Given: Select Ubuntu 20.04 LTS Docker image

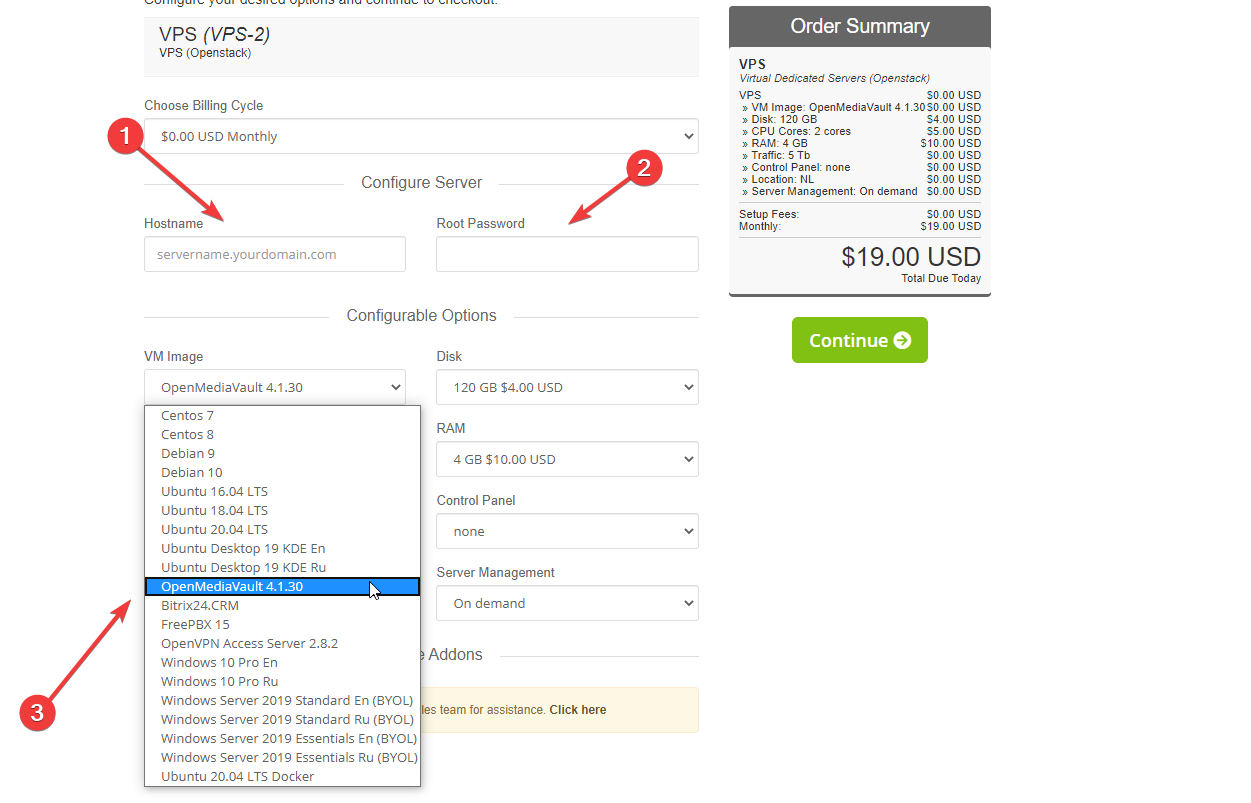Looking at the screenshot, I should 237,777.
